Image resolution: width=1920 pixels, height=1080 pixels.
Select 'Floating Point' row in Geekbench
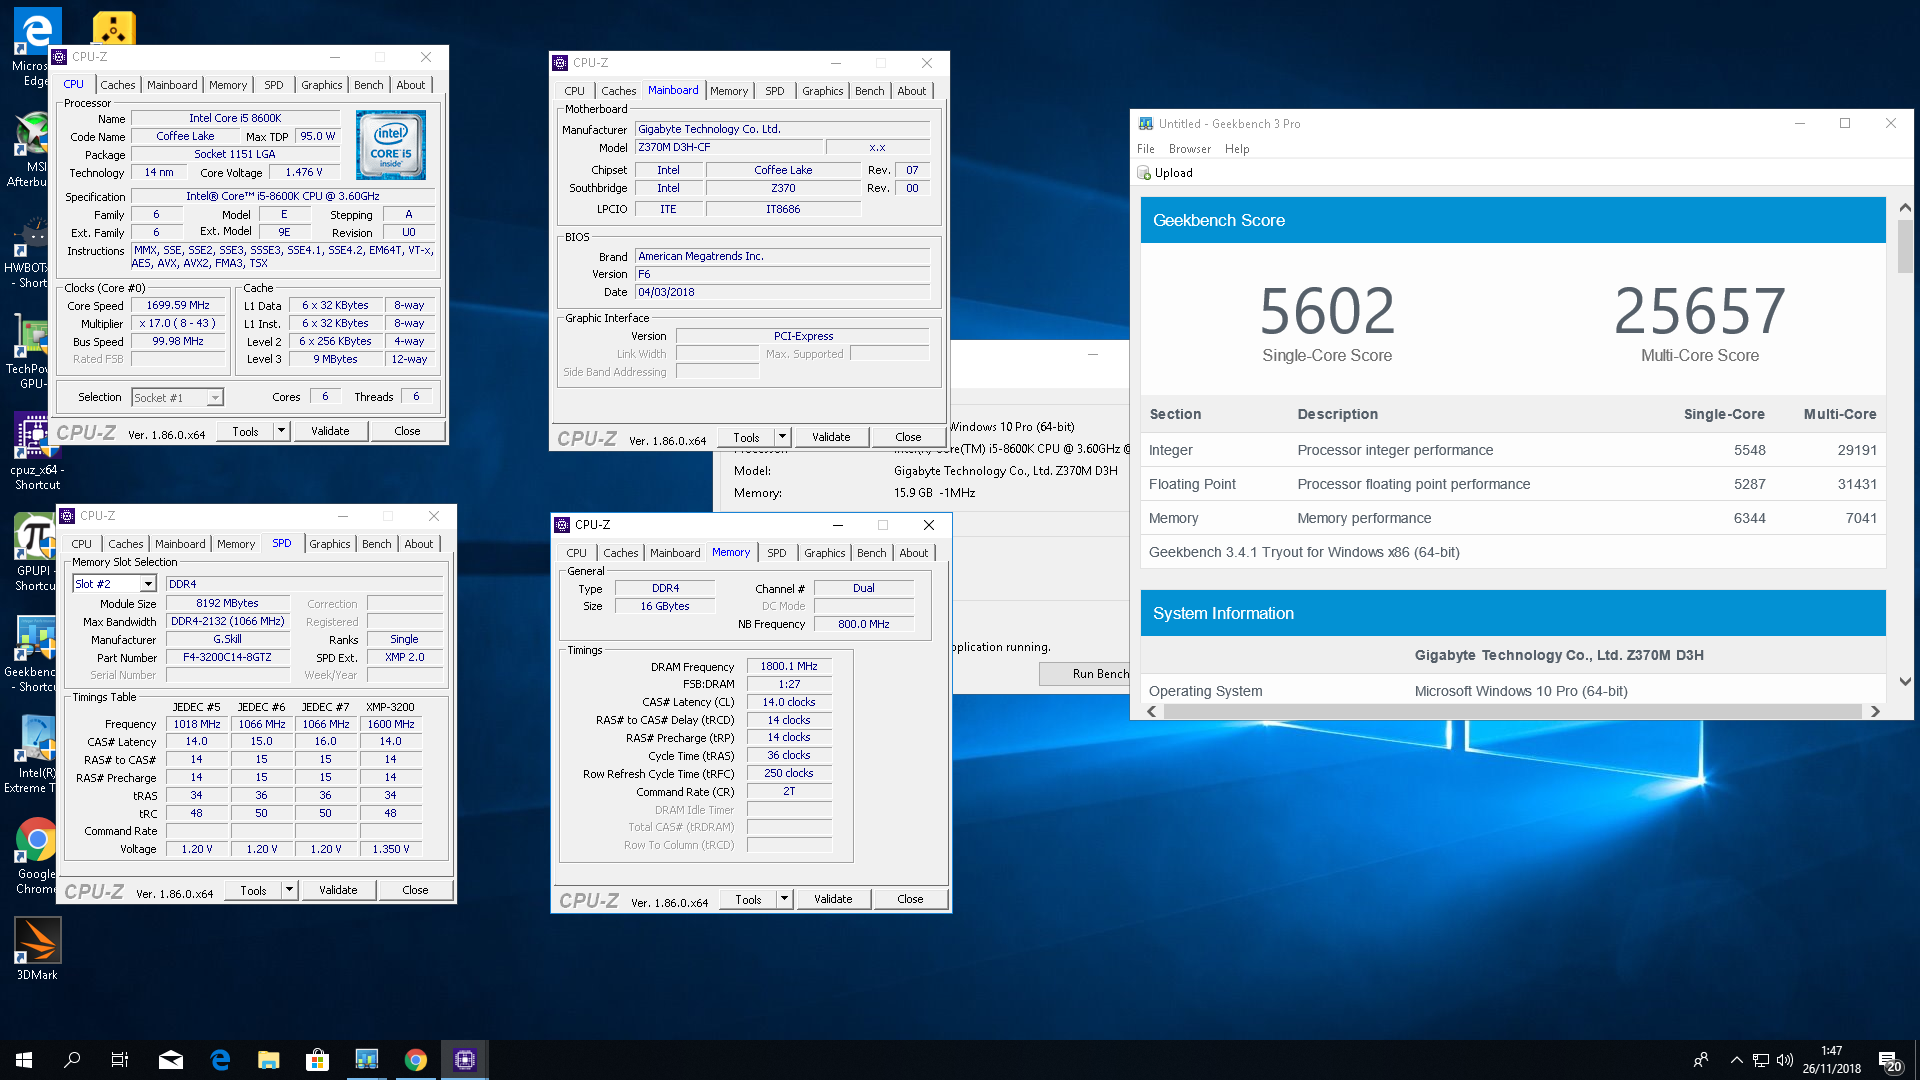(x=1513, y=484)
